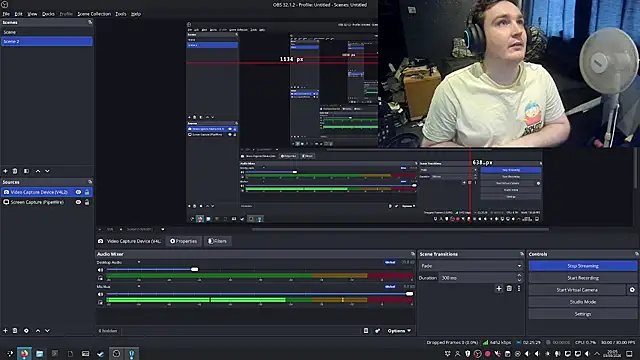This screenshot has height=360, width=640.
Task: Undock the Sources panel with its float icon
Action: pyautogui.click(x=90, y=182)
